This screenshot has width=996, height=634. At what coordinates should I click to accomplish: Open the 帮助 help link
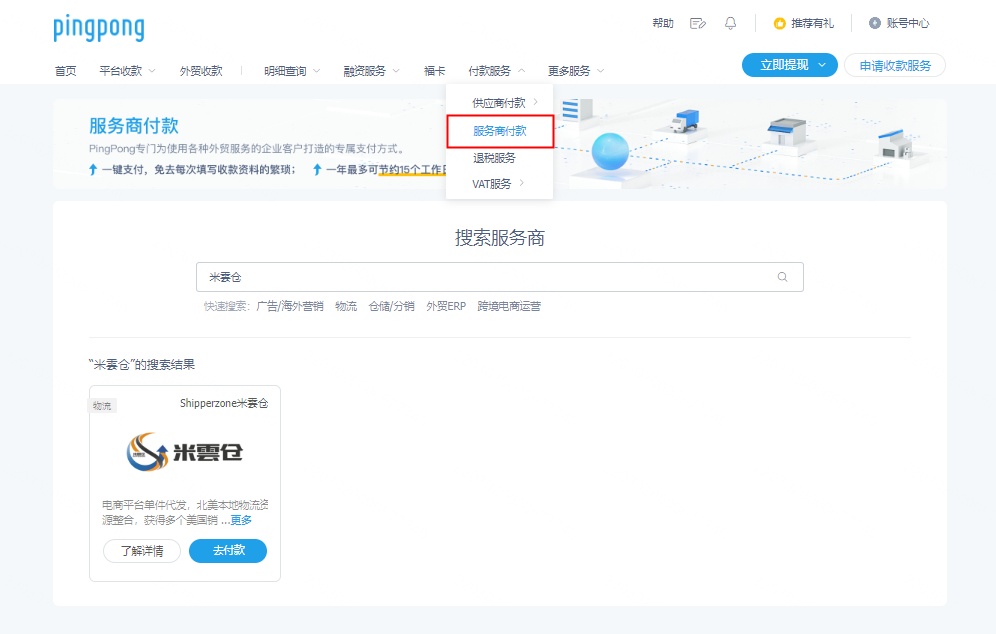coord(663,23)
